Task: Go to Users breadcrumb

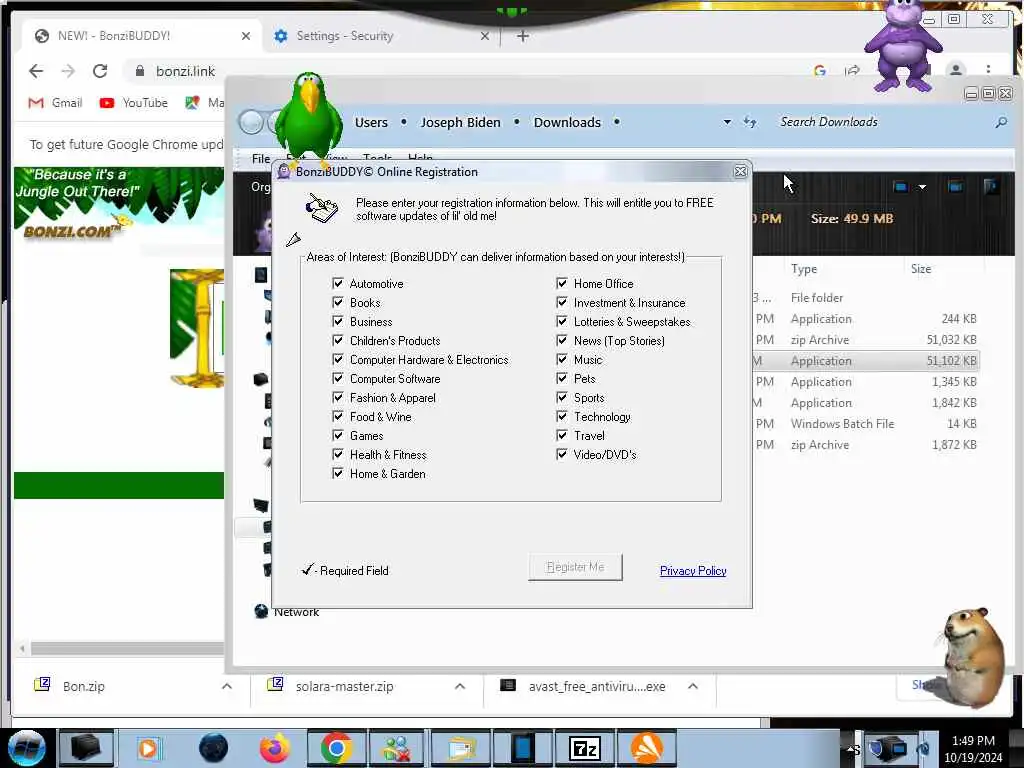Action: point(371,122)
